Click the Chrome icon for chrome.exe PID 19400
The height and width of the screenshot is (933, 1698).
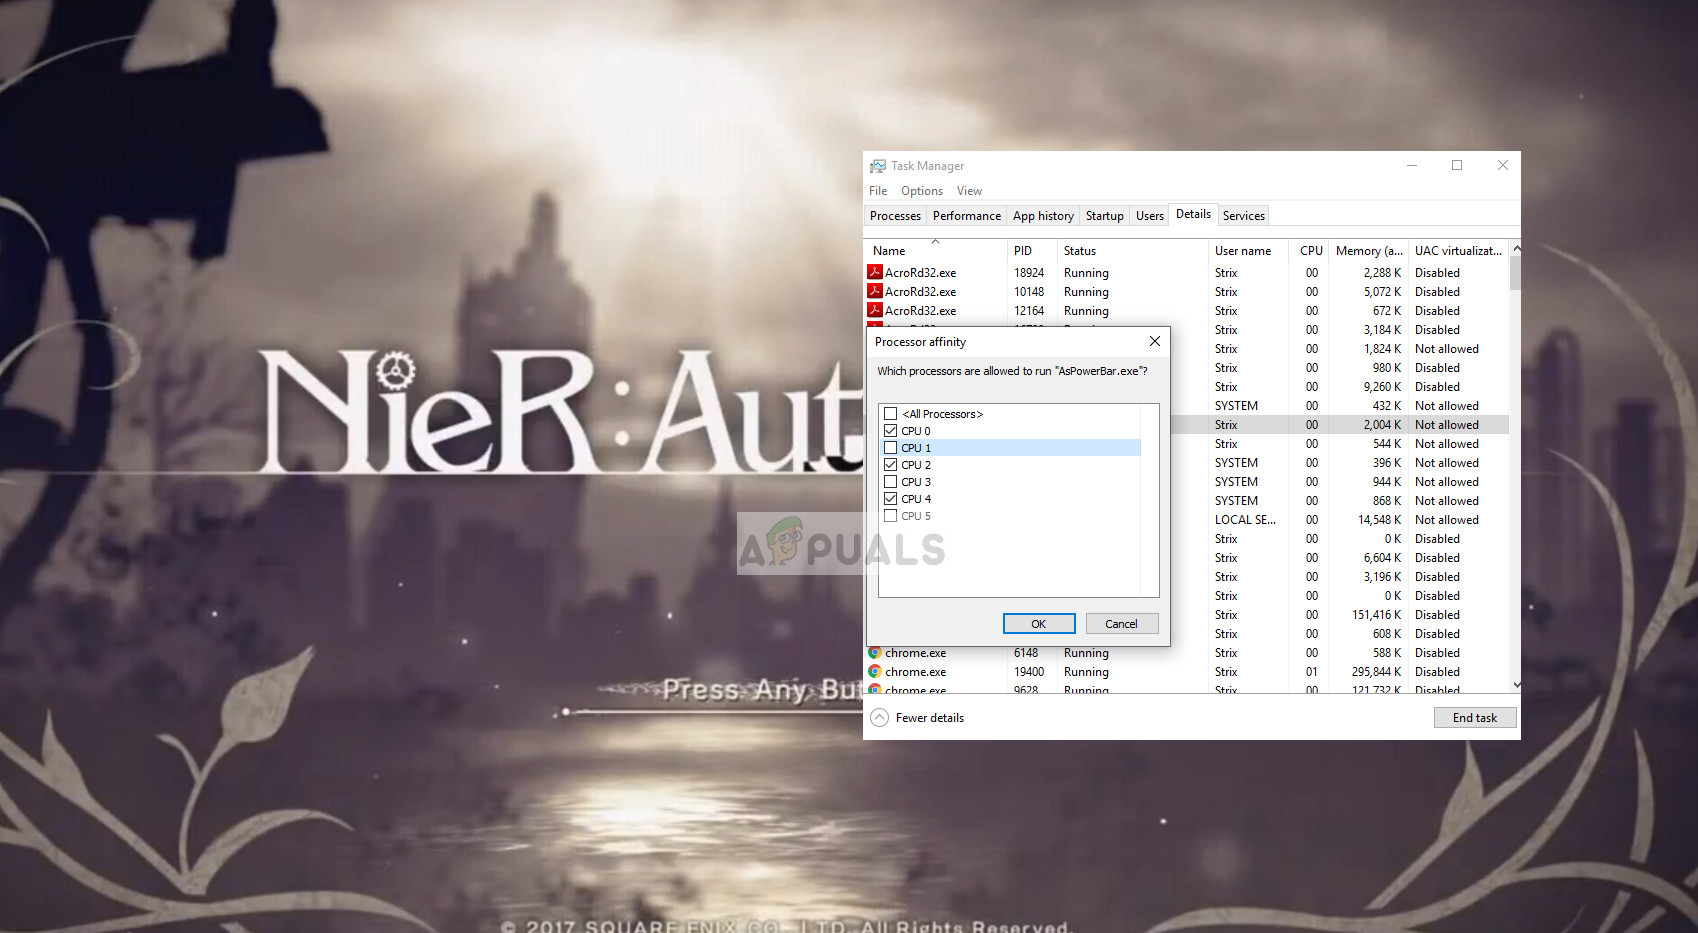[x=875, y=671]
